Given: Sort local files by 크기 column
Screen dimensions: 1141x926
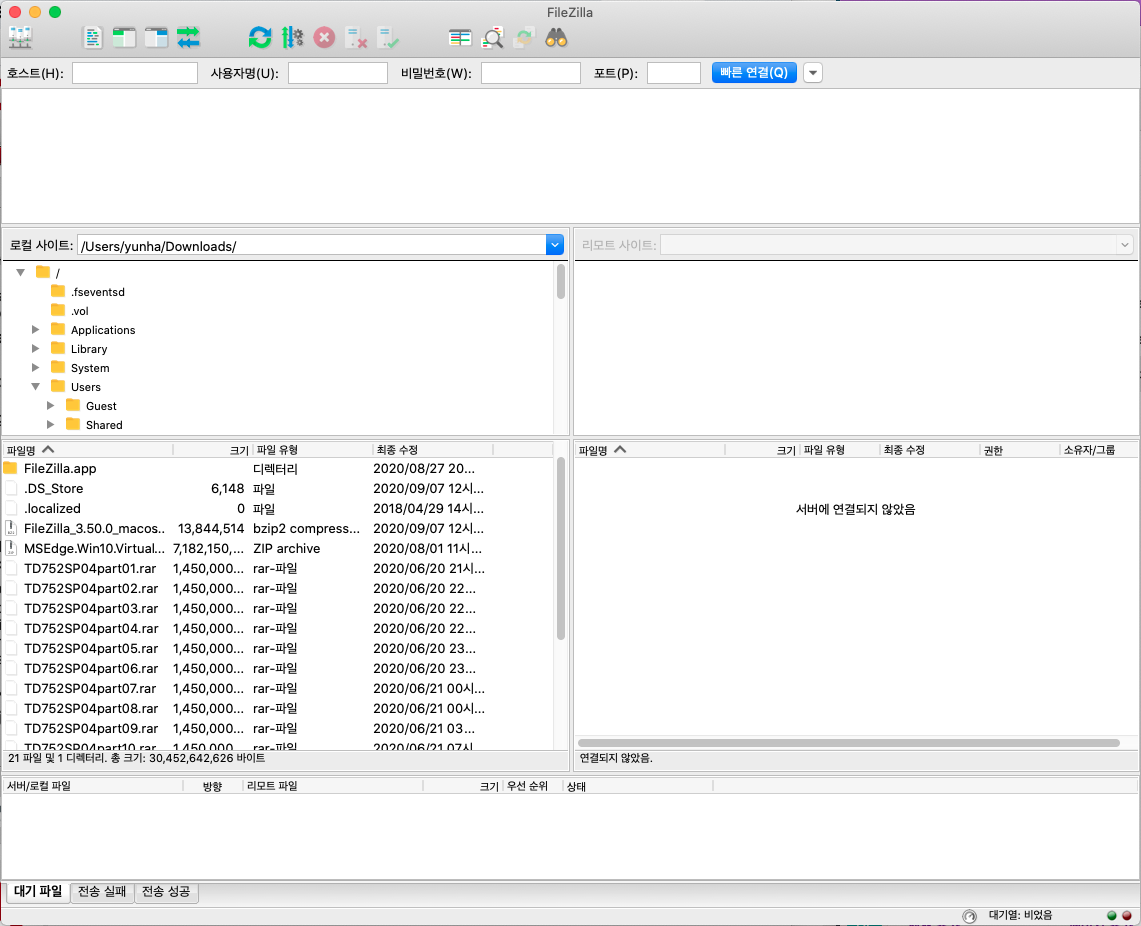Looking at the screenshot, I should click(x=212, y=450).
